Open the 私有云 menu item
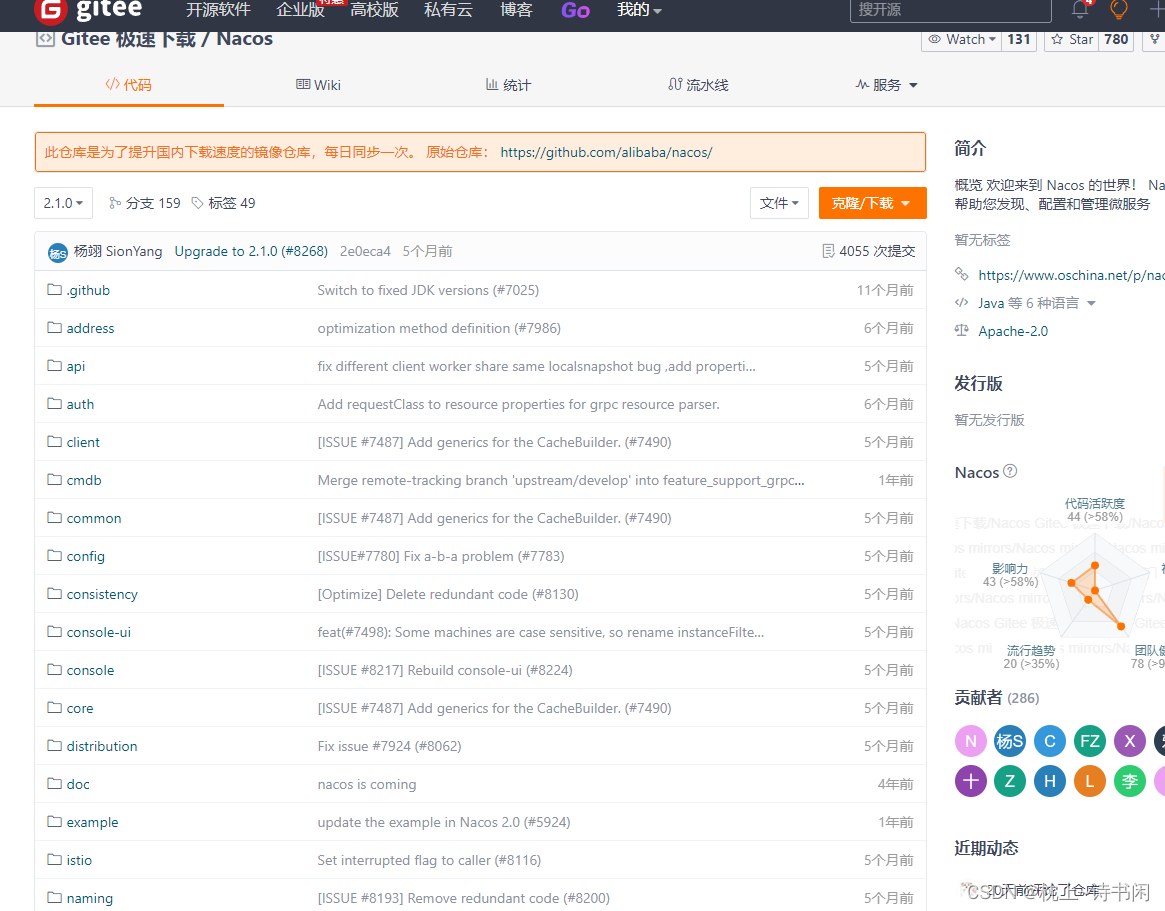The width and height of the screenshot is (1165, 911). click(x=448, y=10)
